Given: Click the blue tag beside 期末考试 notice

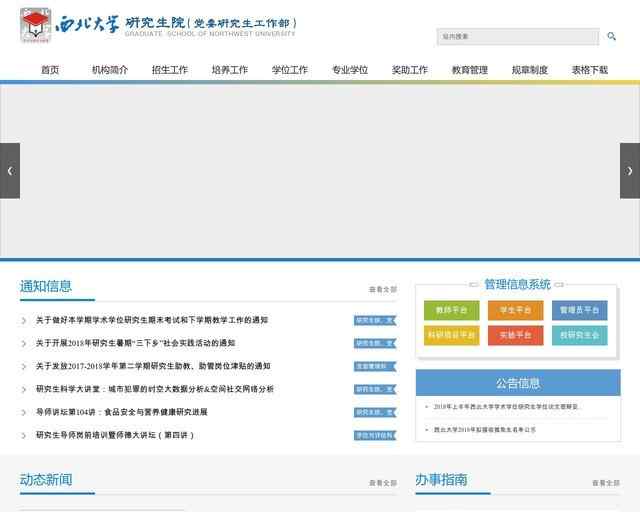Looking at the screenshot, I should 375,321.
